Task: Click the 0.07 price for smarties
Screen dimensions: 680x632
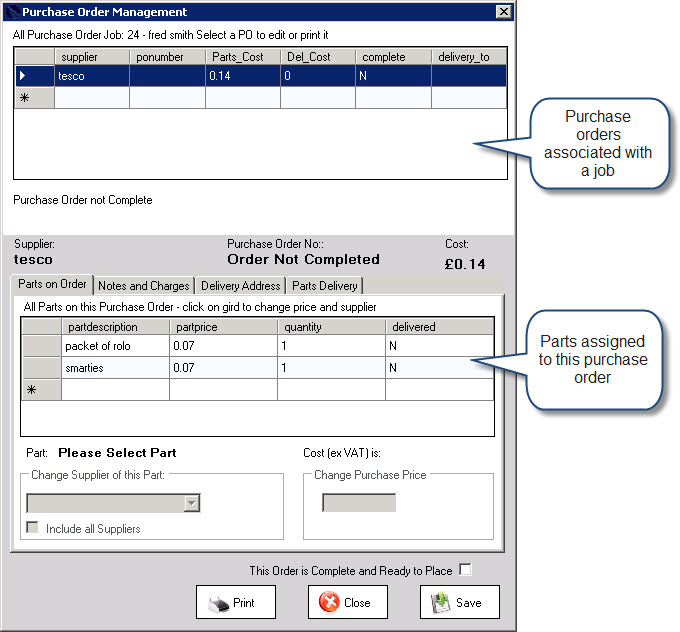Action: tap(223, 368)
